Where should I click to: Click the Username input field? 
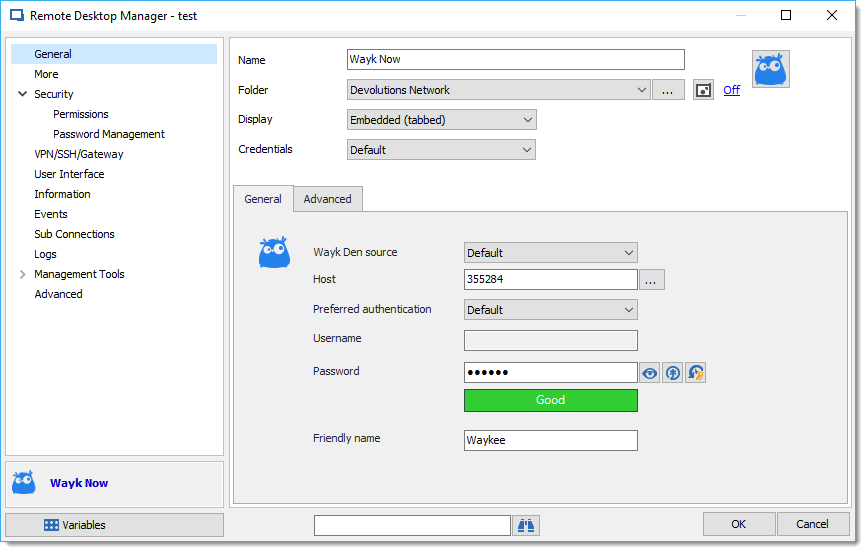(551, 340)
